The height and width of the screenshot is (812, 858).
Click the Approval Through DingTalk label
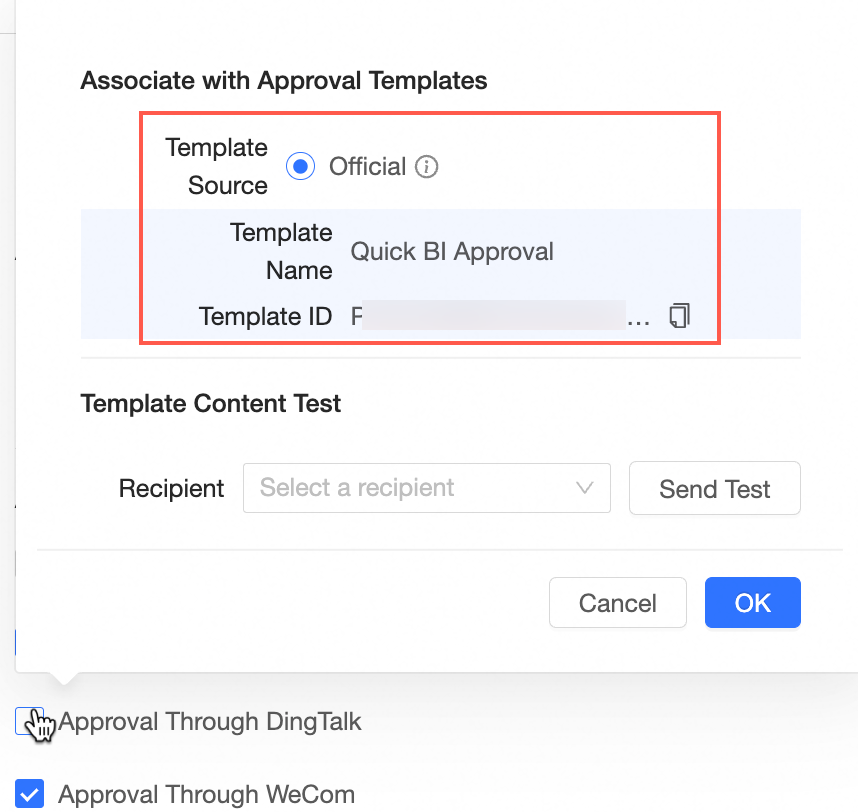210,721
